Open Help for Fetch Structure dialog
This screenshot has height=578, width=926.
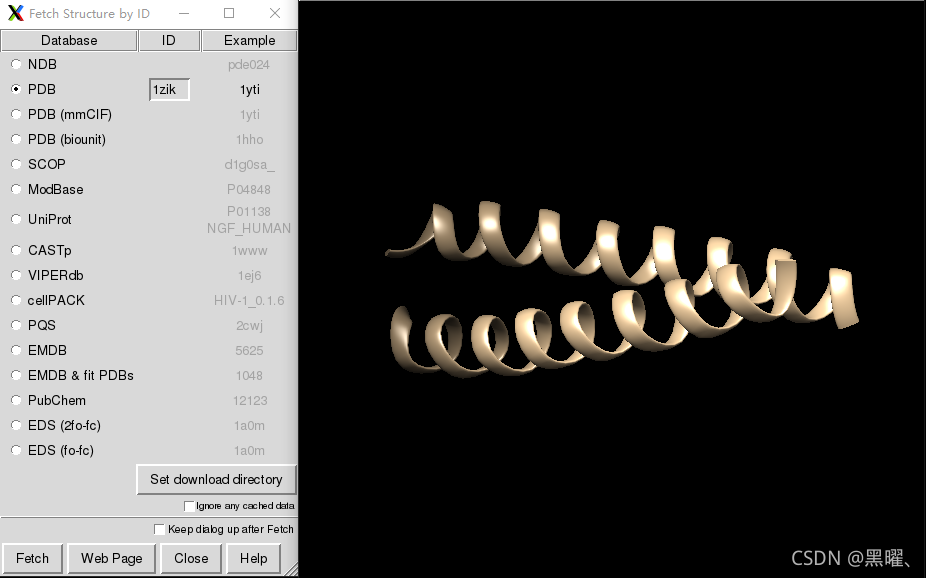[253, 558]
